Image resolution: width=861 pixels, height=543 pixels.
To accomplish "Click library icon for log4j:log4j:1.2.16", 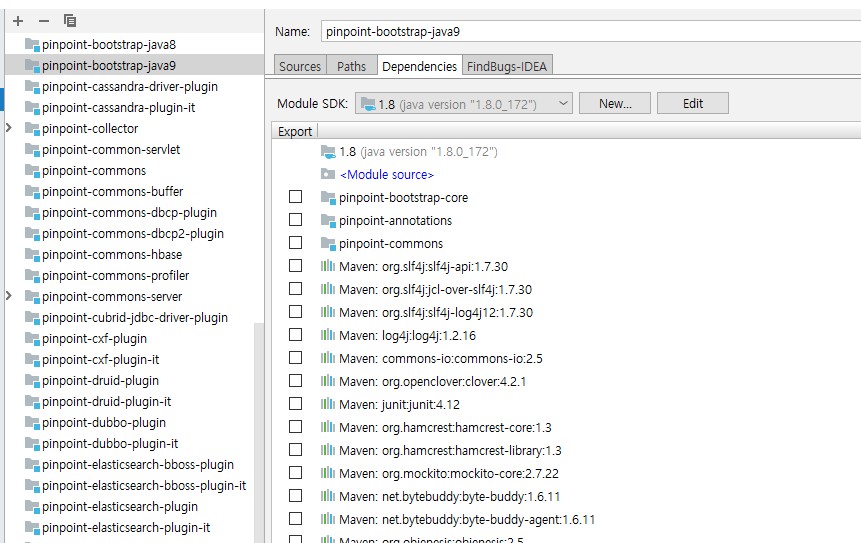I will click(x=328, y=335).
